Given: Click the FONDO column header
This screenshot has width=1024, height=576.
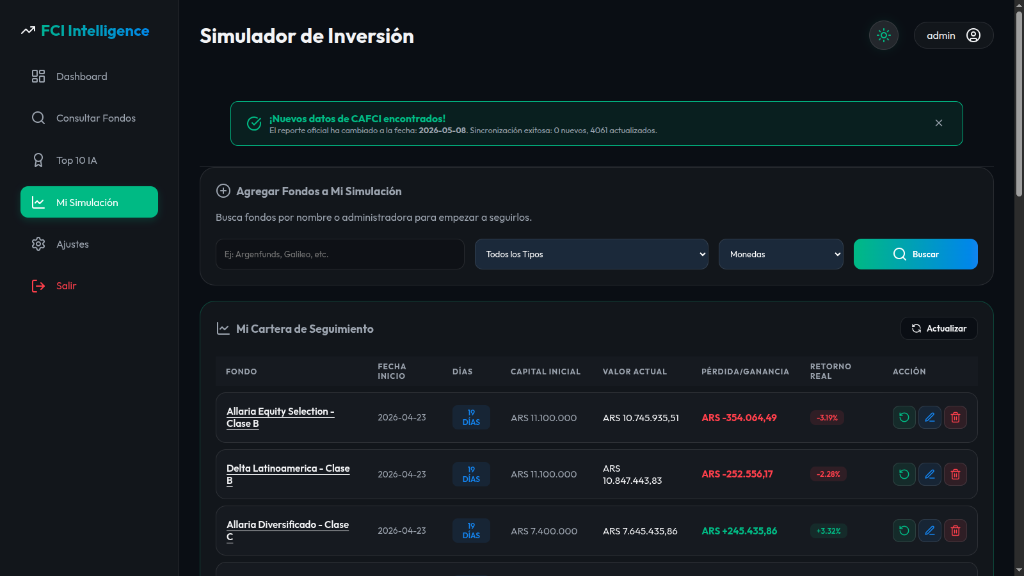Looking at the screenshot, I should click(241, 372).
